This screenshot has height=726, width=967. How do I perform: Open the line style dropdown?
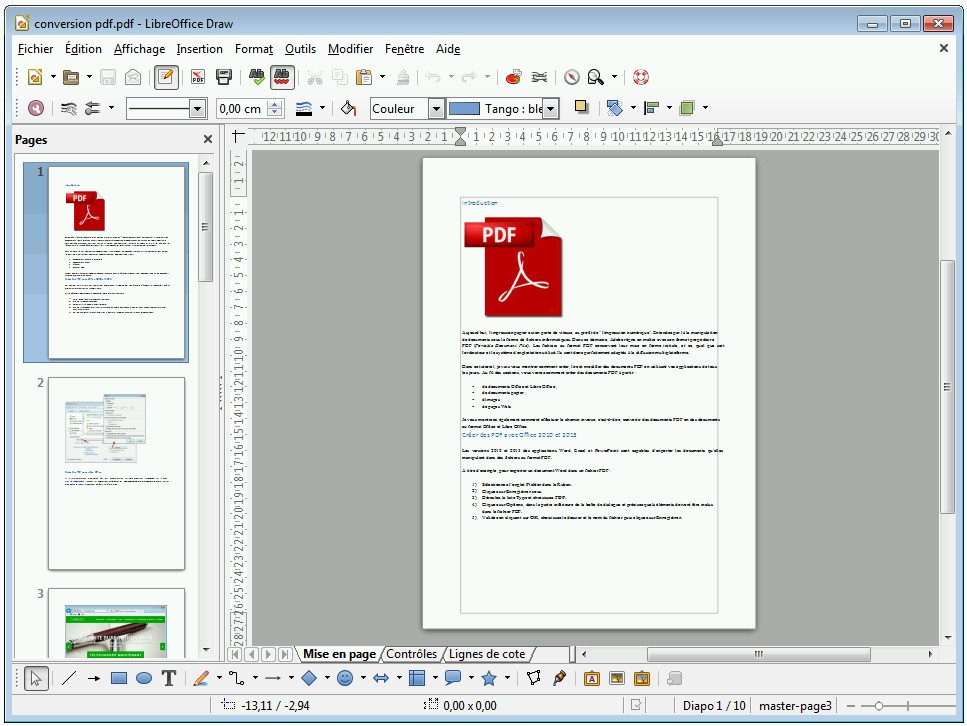197,108
